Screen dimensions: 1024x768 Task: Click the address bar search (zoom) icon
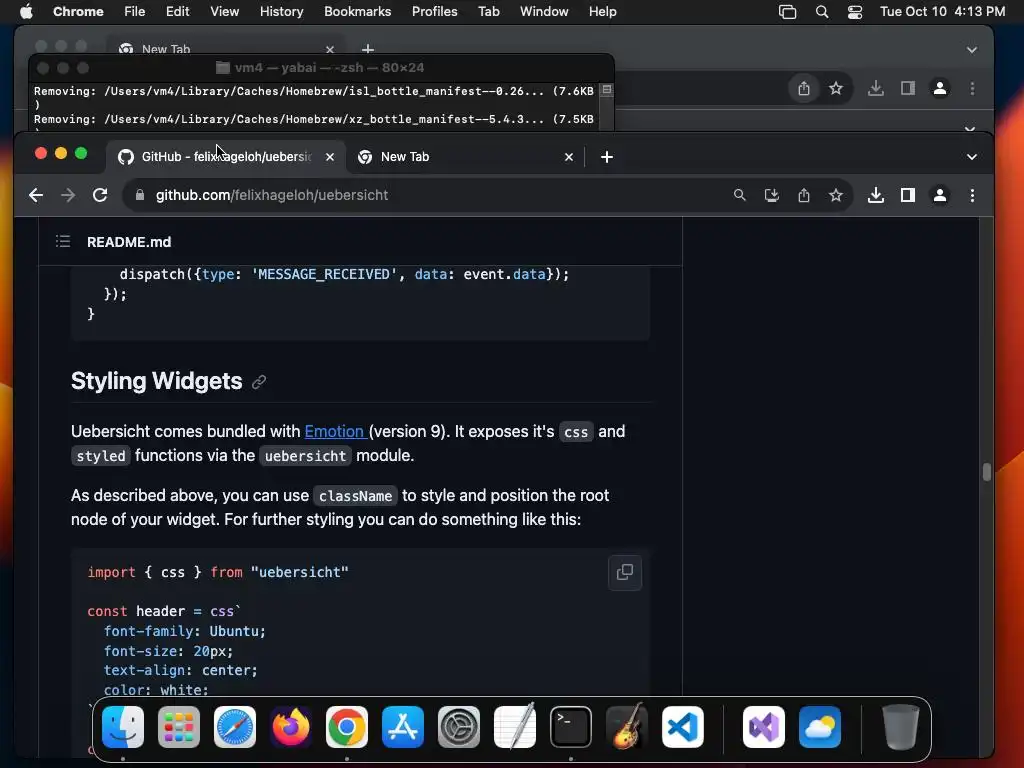739,195
